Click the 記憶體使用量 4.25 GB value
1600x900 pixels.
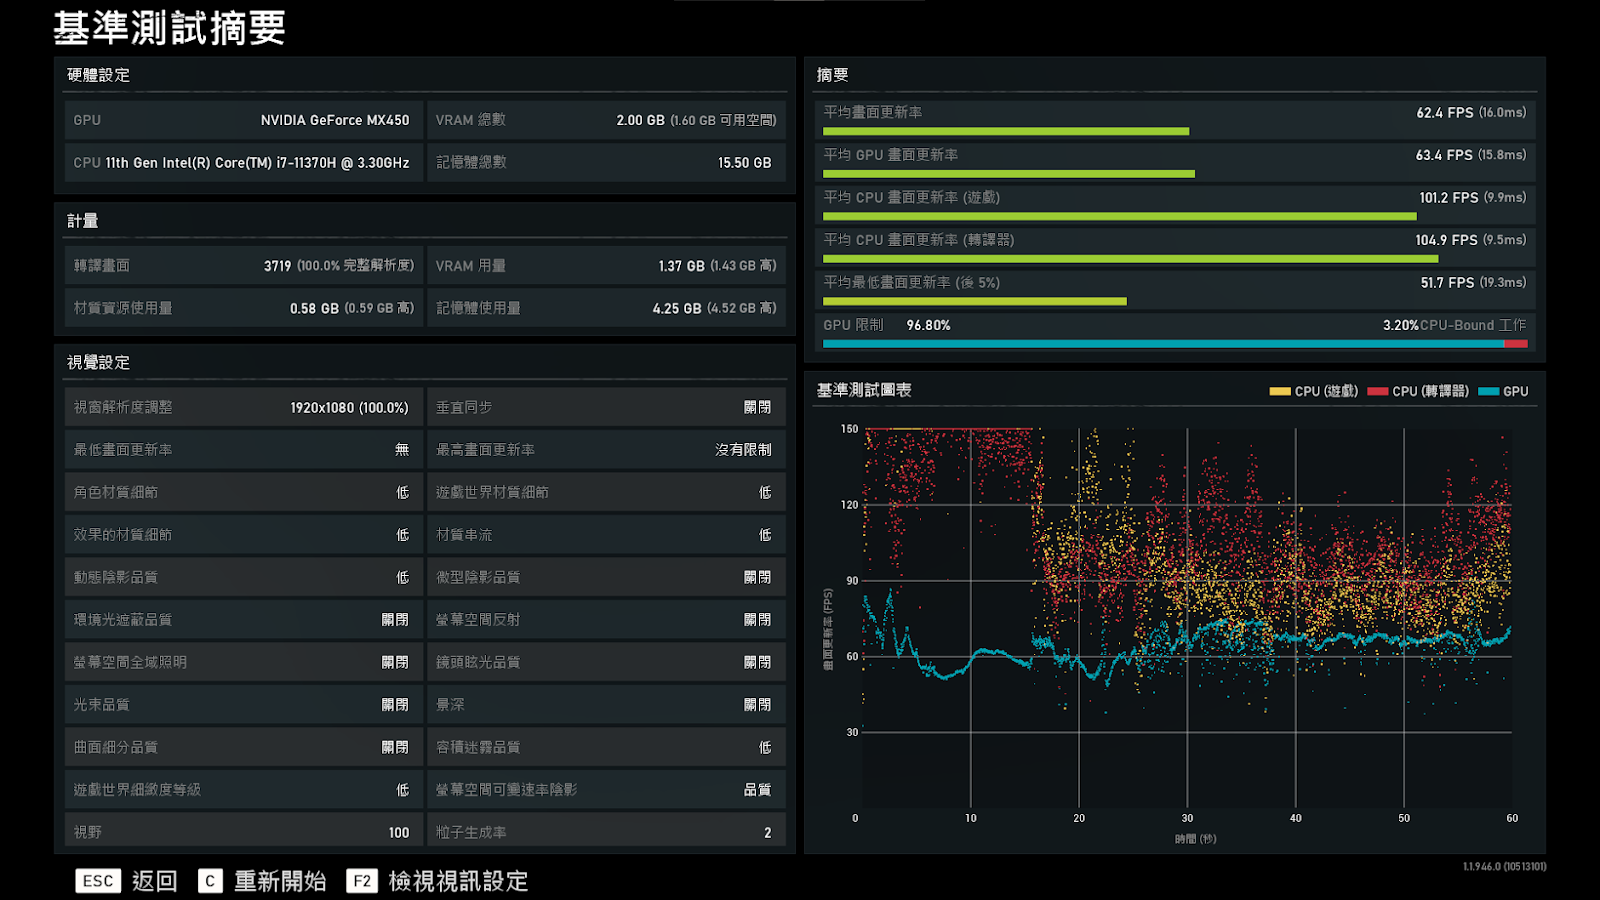pos(677,309)
